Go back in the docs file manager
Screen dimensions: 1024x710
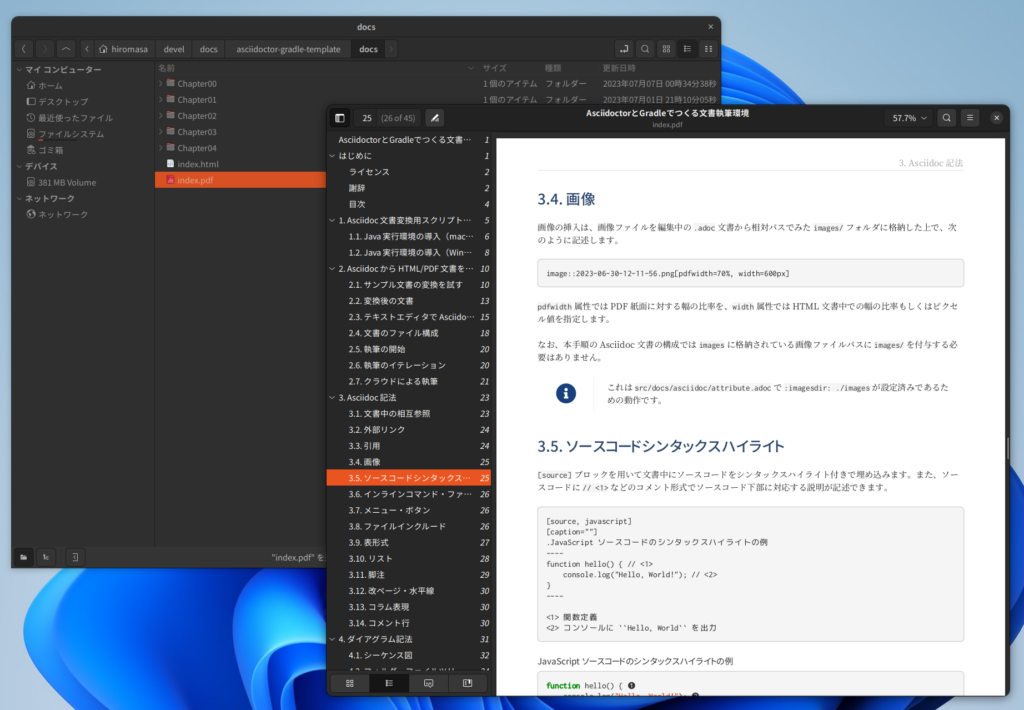tap(24, 49)
